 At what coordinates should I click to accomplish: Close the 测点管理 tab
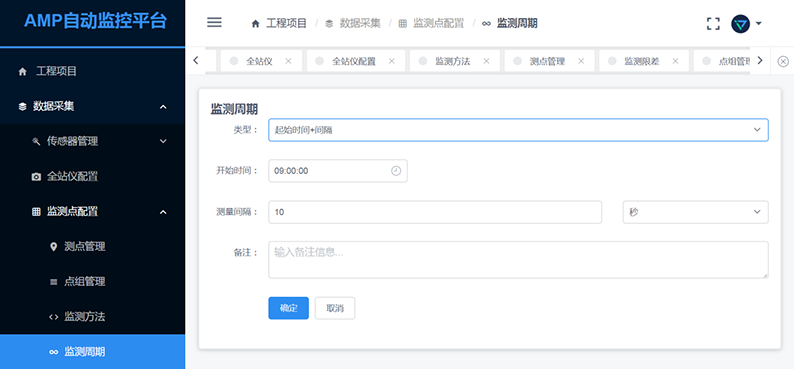click(581, 61)
